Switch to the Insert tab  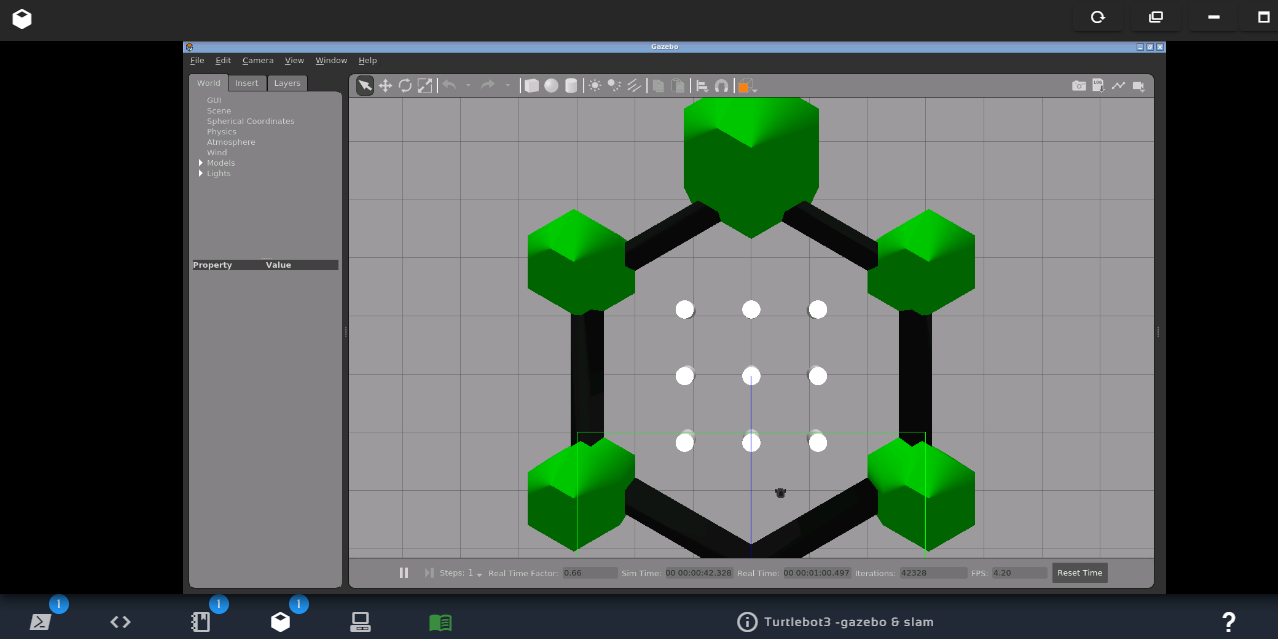click(246, 83)
